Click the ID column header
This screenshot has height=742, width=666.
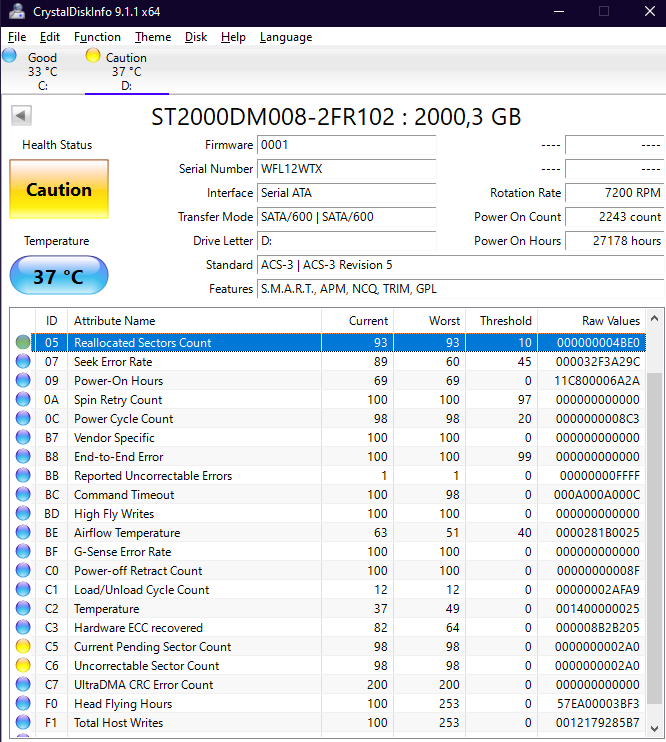(x=52, y=320)
